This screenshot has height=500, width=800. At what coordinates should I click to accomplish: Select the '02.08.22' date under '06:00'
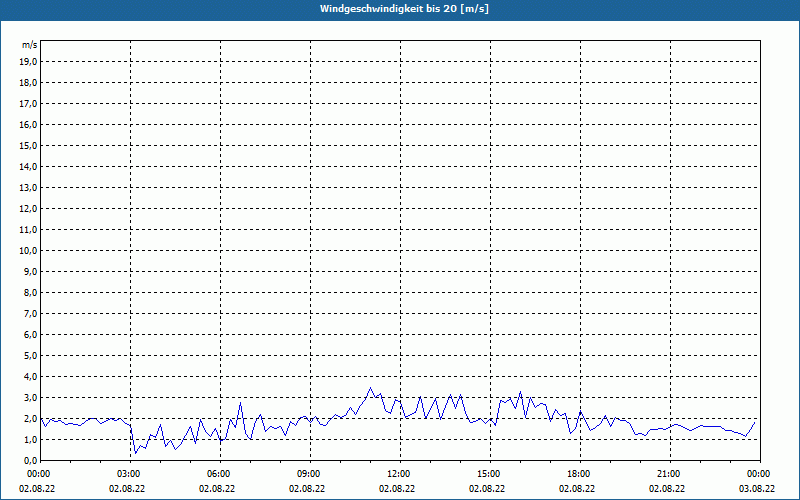[217, 488]
